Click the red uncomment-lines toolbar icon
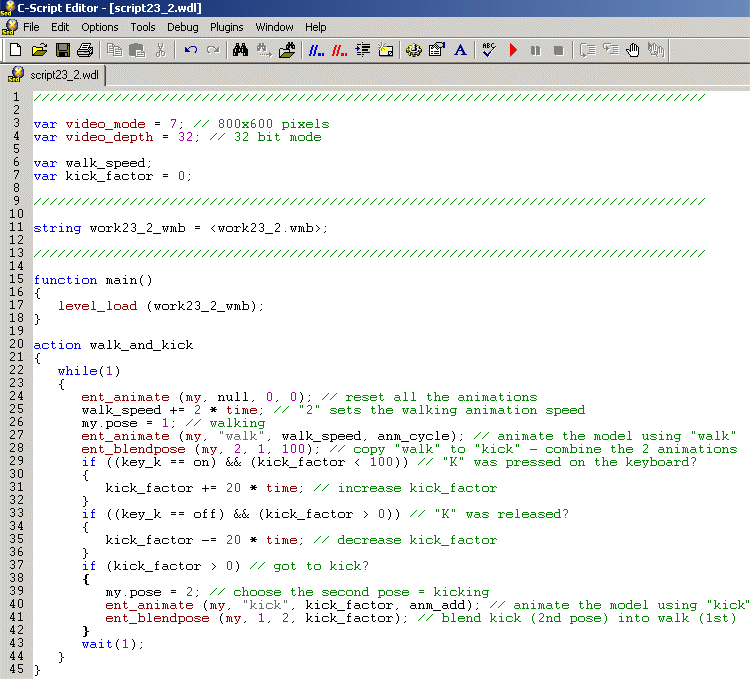Screen dimensions: 750x679 339,50
